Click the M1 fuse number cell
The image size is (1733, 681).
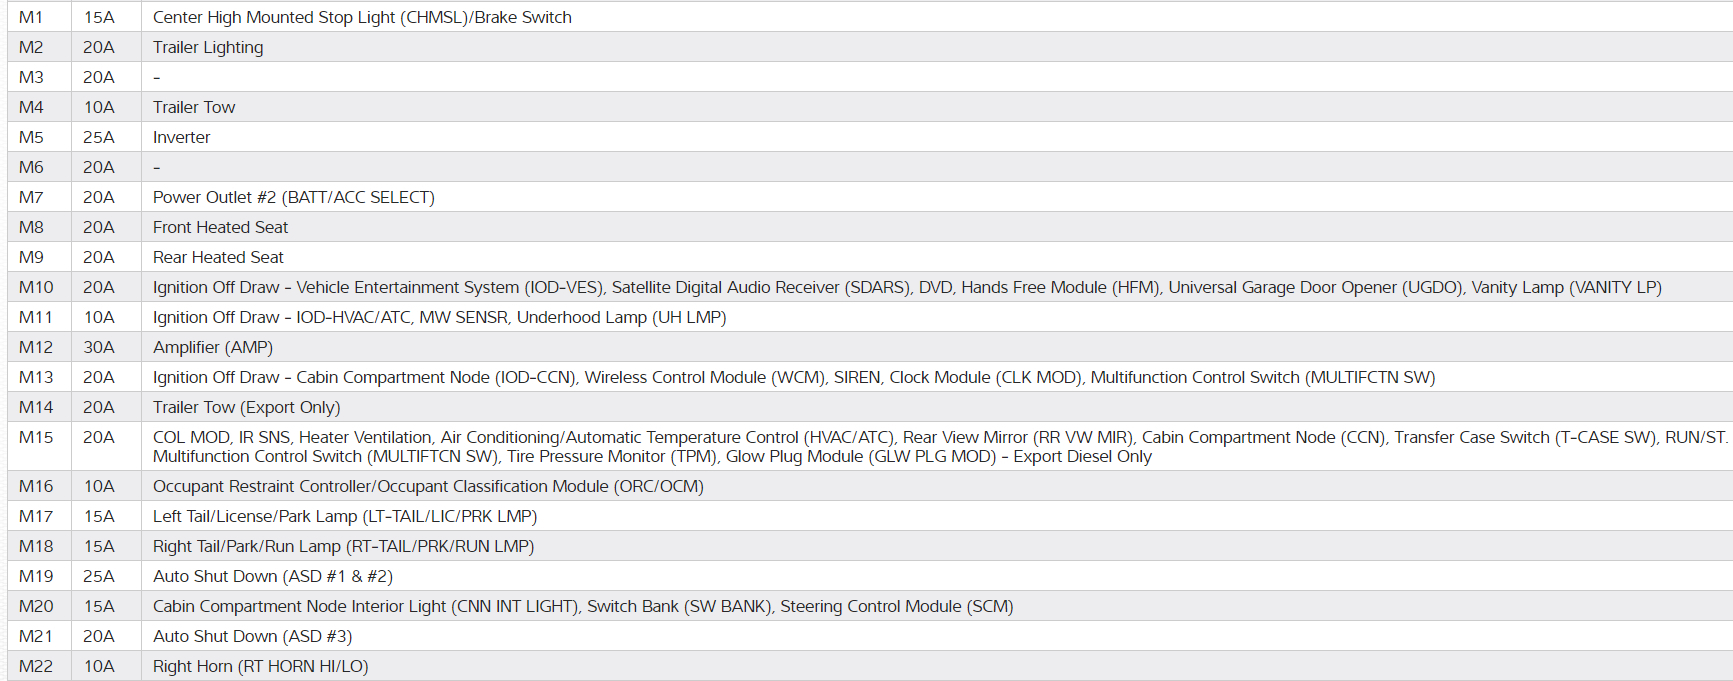(x=31, y=17)
